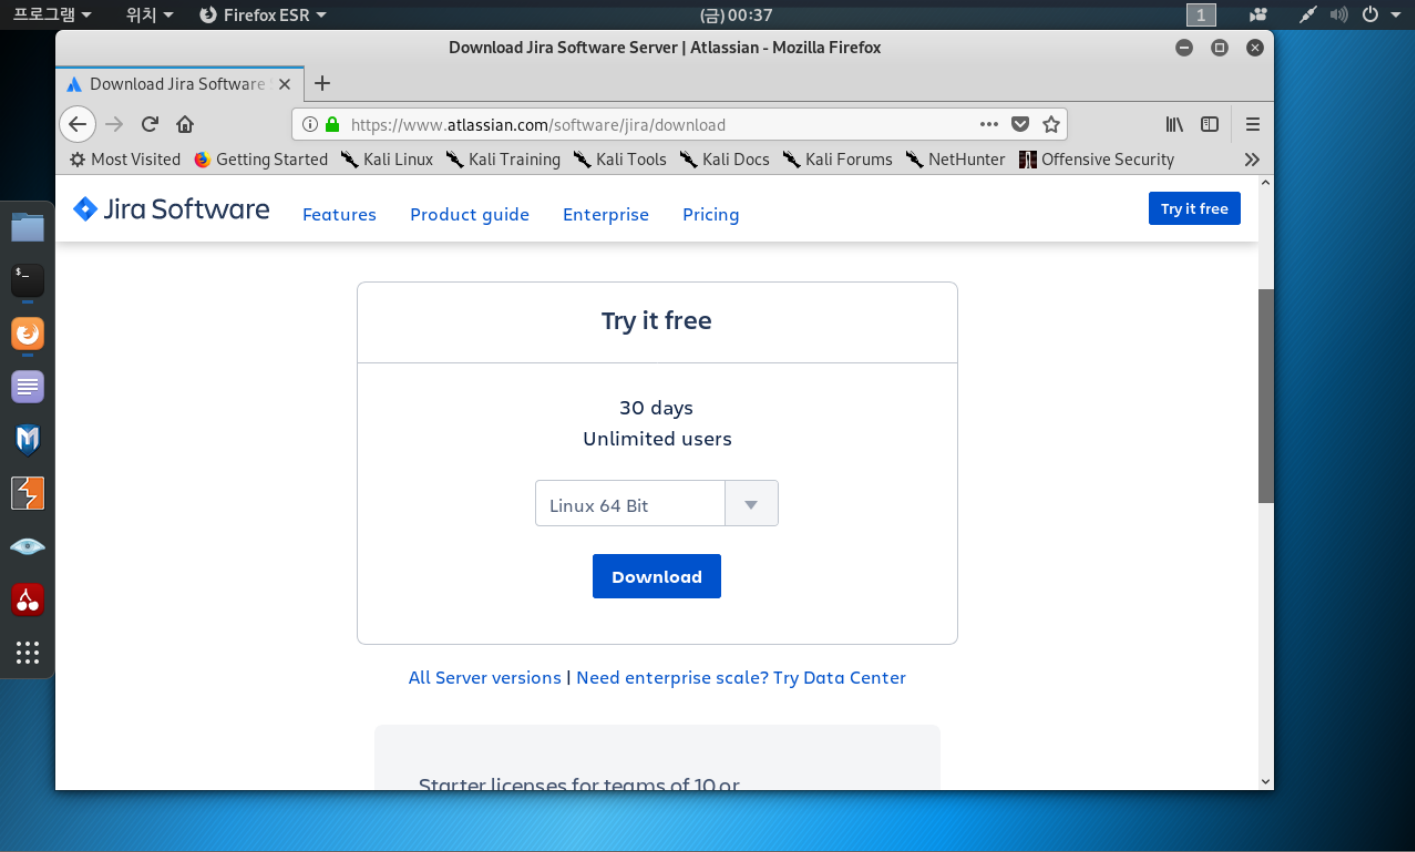This screenshot has height=852, width=1415.
Task: Open the Pricing nav item
Action: (x=710, y=214)
